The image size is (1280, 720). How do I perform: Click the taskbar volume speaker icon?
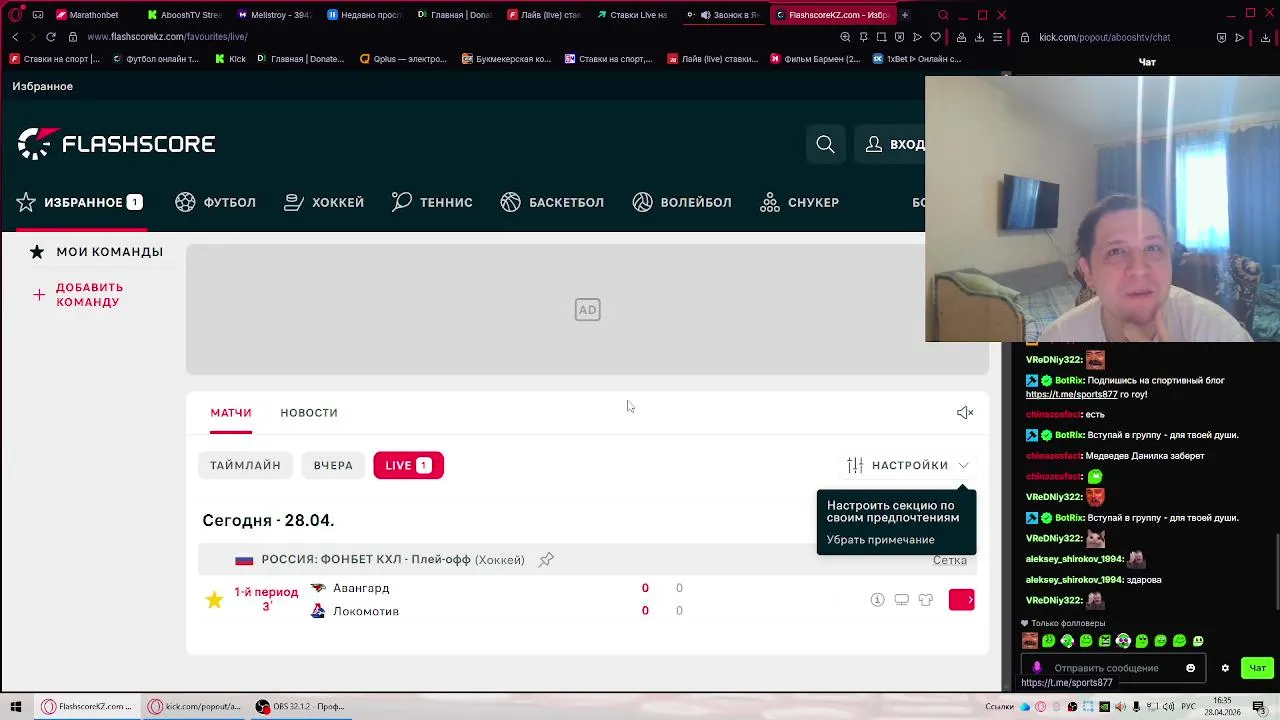(x=1167, y=706)
